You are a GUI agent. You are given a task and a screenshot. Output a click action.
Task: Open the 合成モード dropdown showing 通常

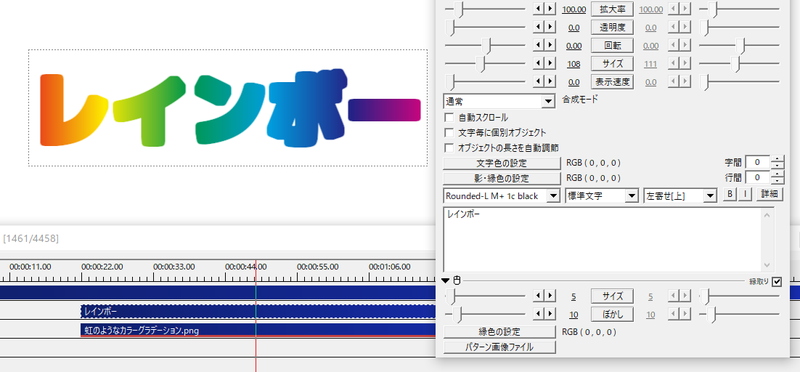(499, 101)
